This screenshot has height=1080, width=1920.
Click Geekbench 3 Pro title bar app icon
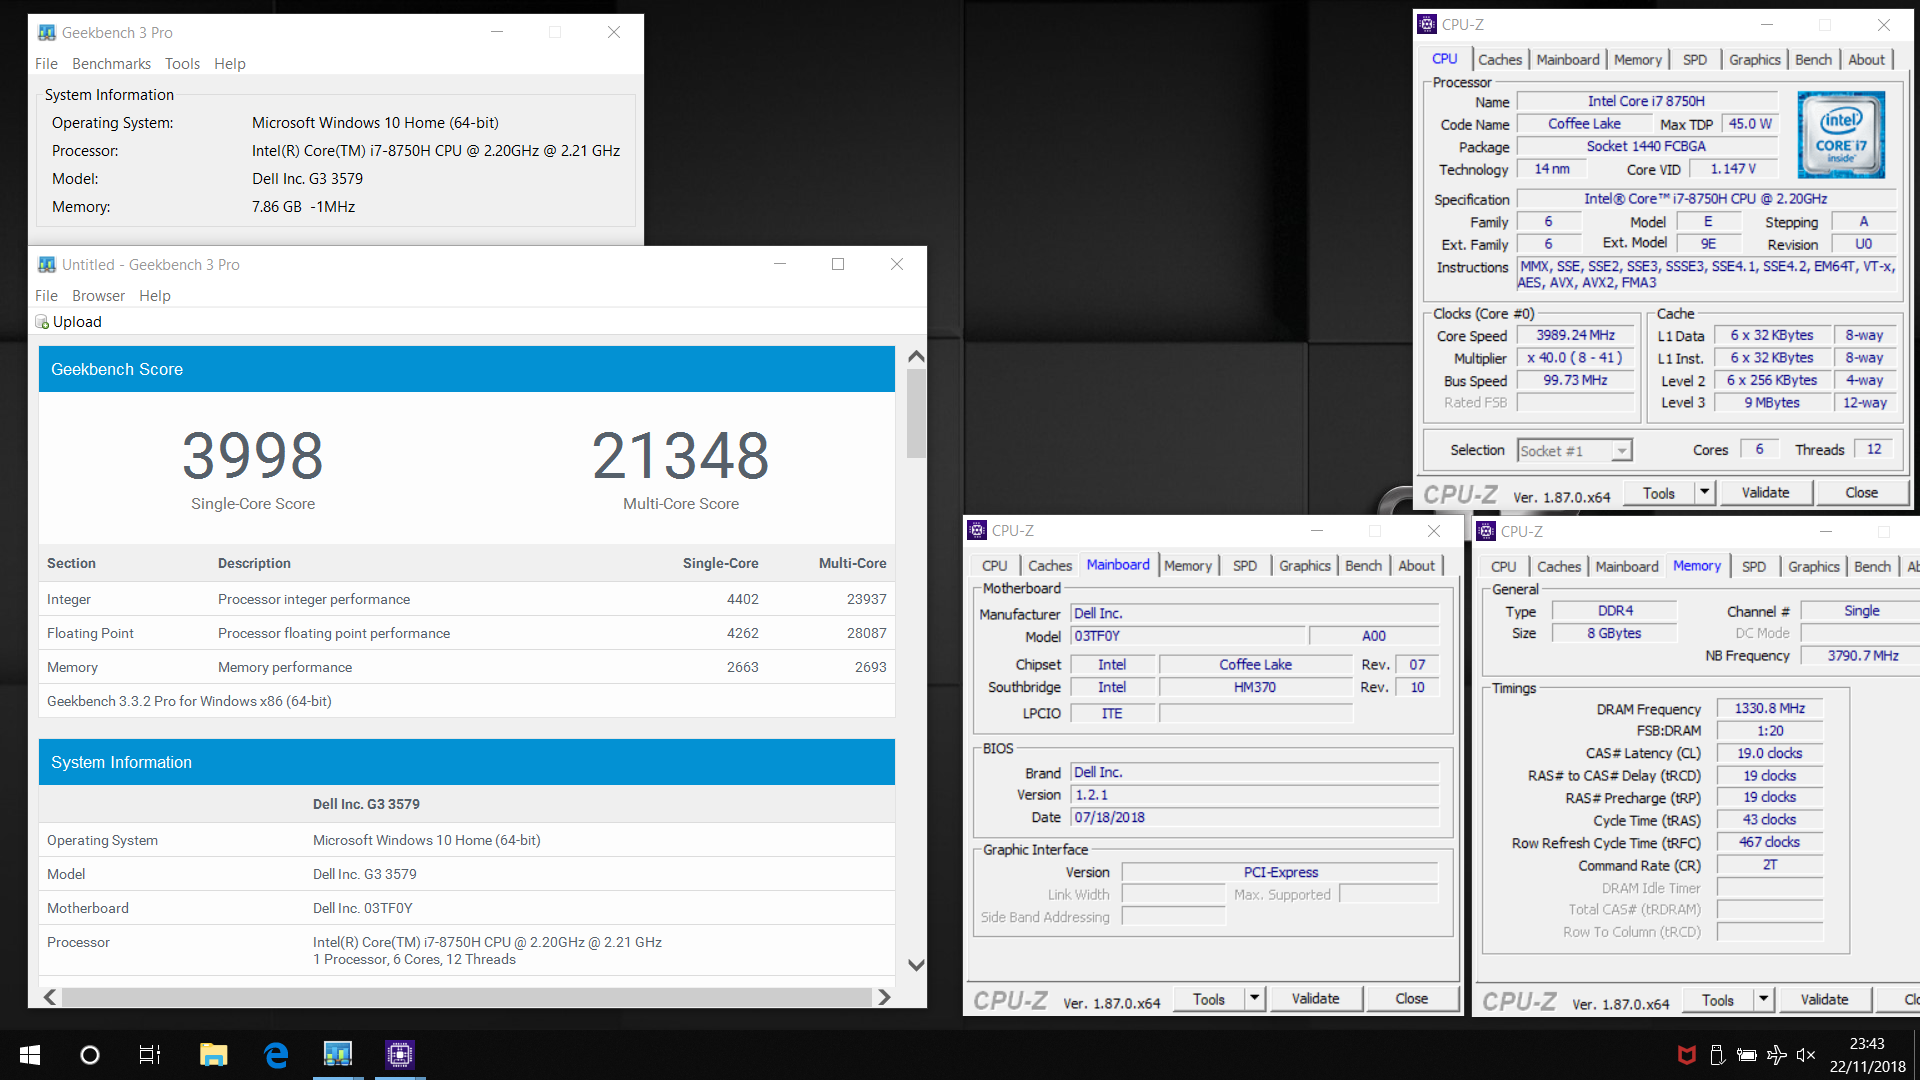46,33
